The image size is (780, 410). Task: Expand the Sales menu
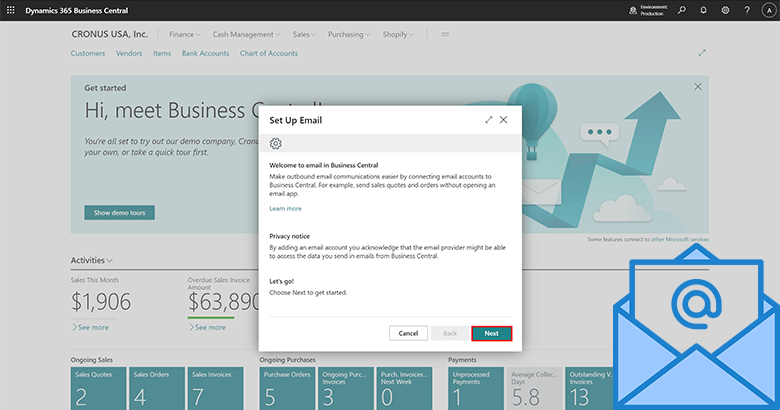click(x=304, y=34)
